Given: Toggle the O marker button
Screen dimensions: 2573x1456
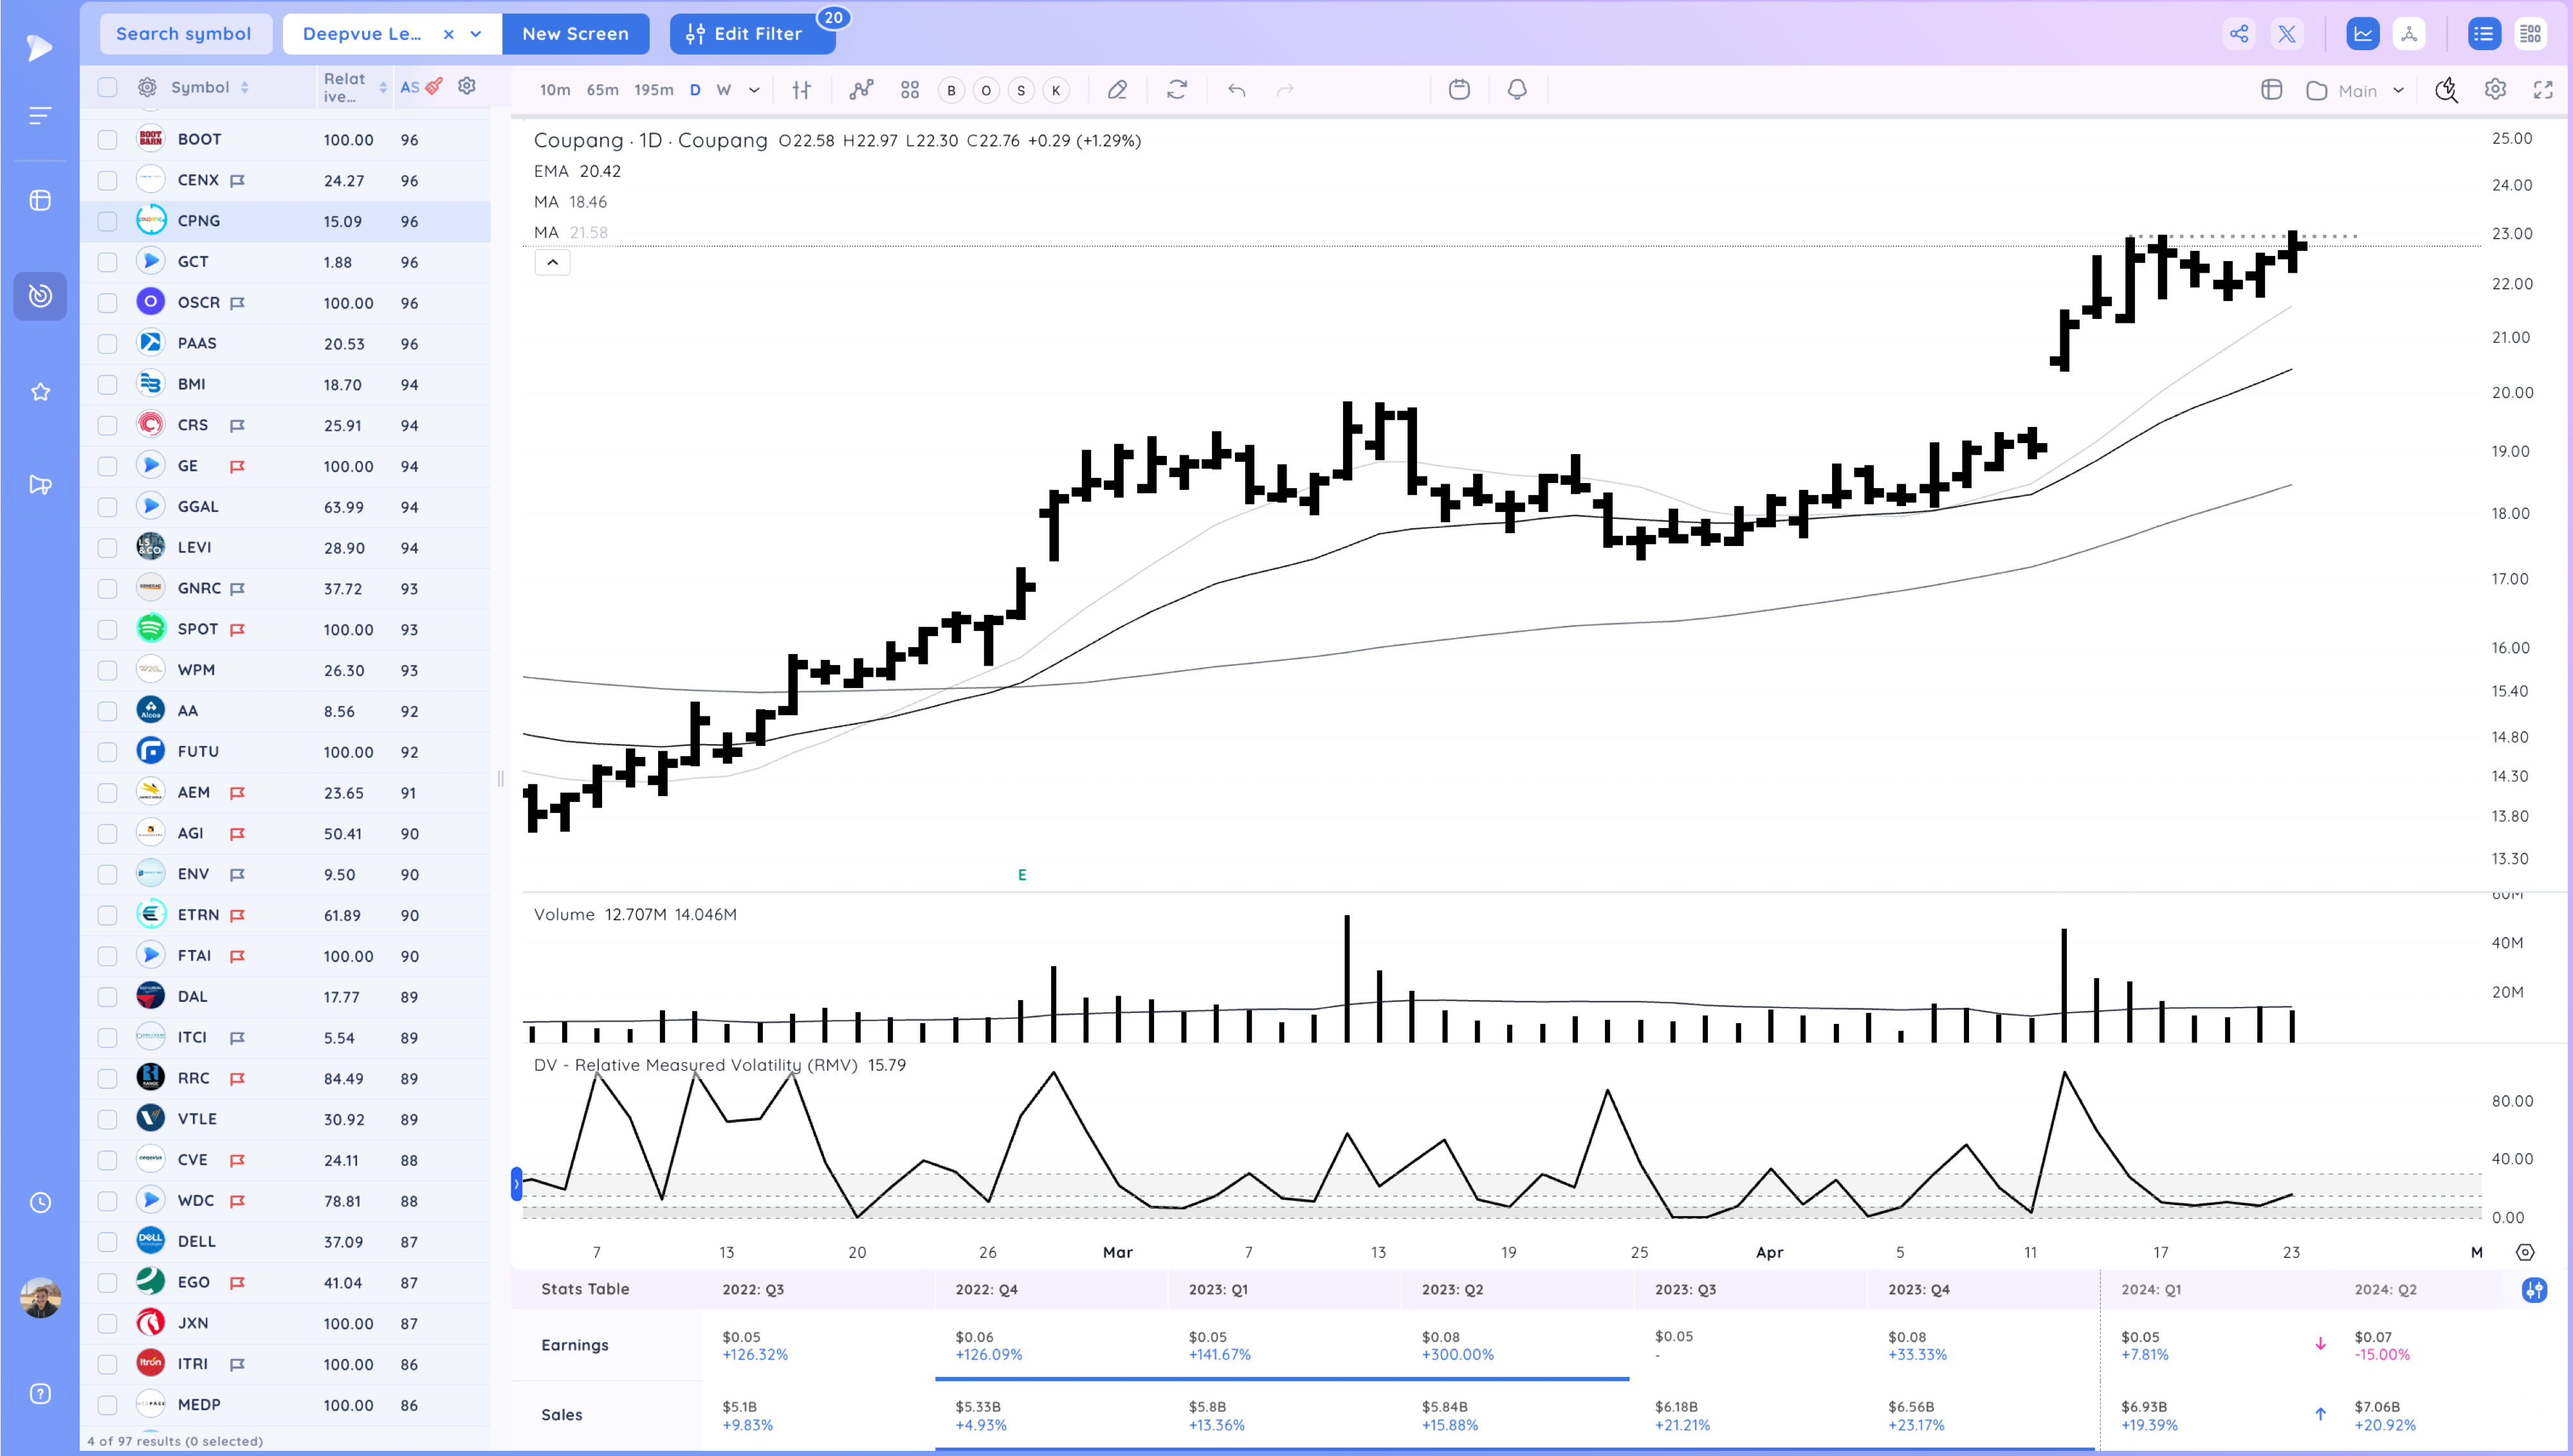Looking at the screenshot, I should (x=986, y=90).
